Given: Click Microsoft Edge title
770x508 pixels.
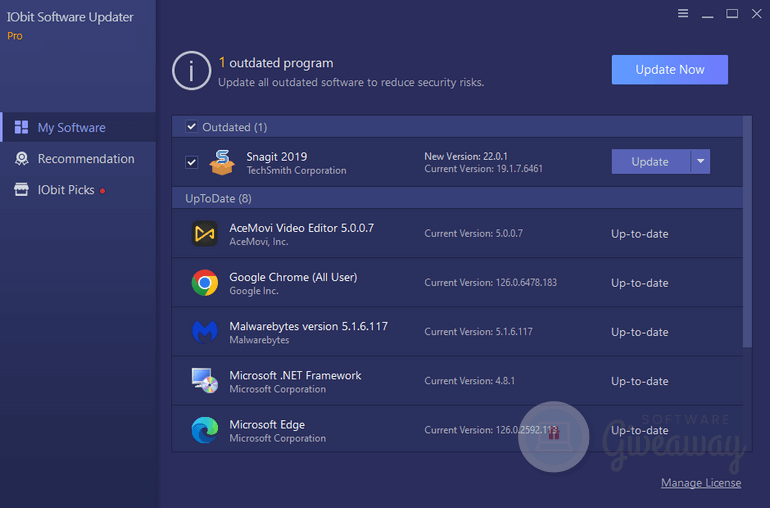Looking at the screenshot, I should coord(267,424).
